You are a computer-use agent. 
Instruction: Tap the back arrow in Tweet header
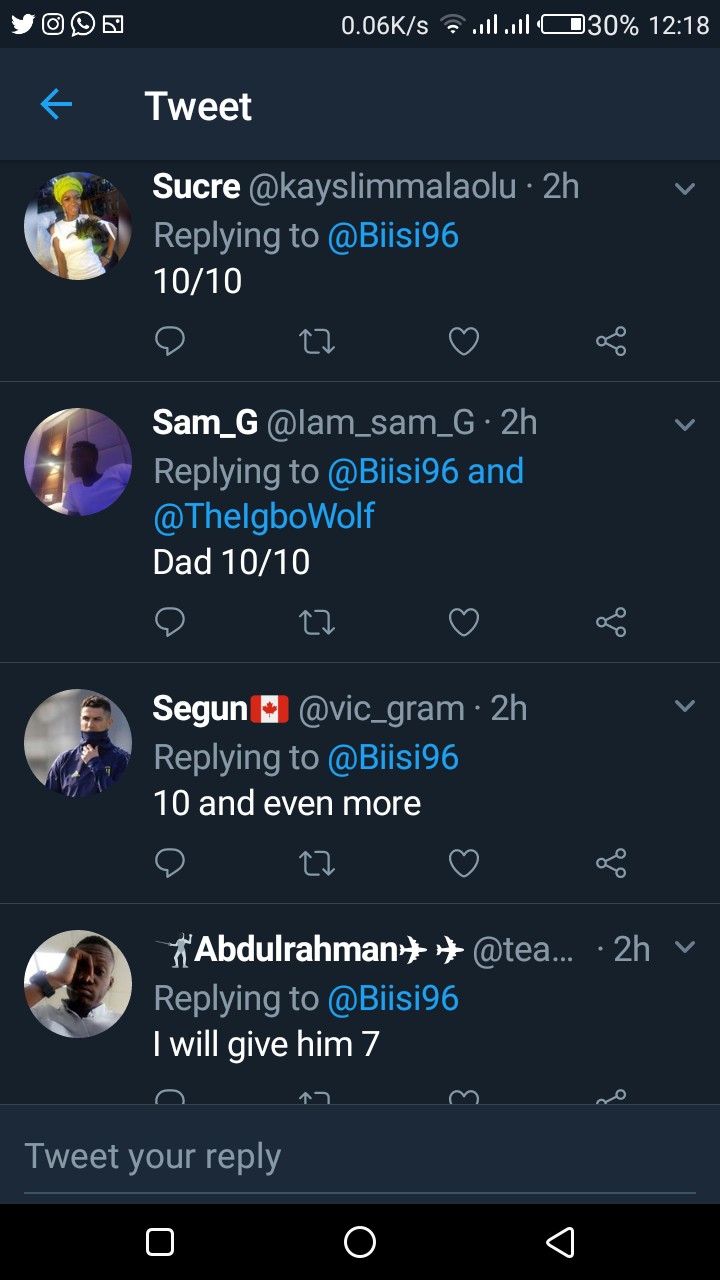click(x=56, y=104)
